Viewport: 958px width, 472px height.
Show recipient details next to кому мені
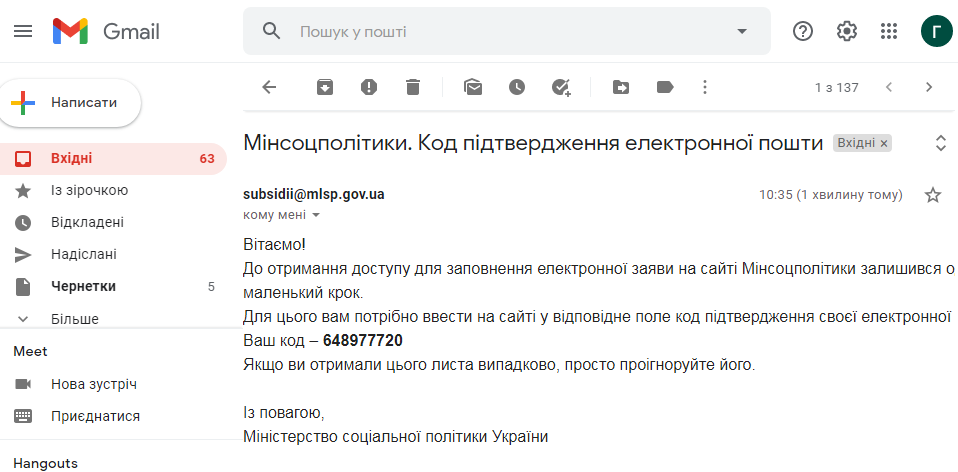click(316, 215)
